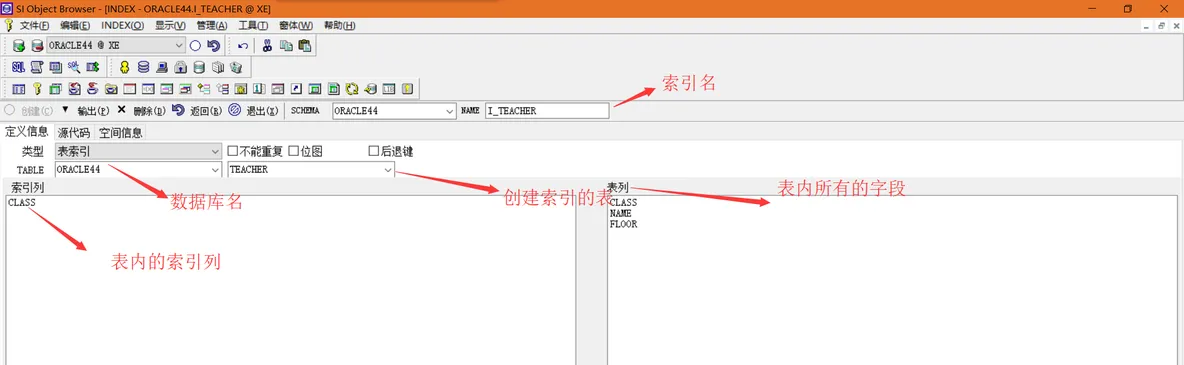
Task: Open the 编辑(E) menu
Action: click(75, 26)
